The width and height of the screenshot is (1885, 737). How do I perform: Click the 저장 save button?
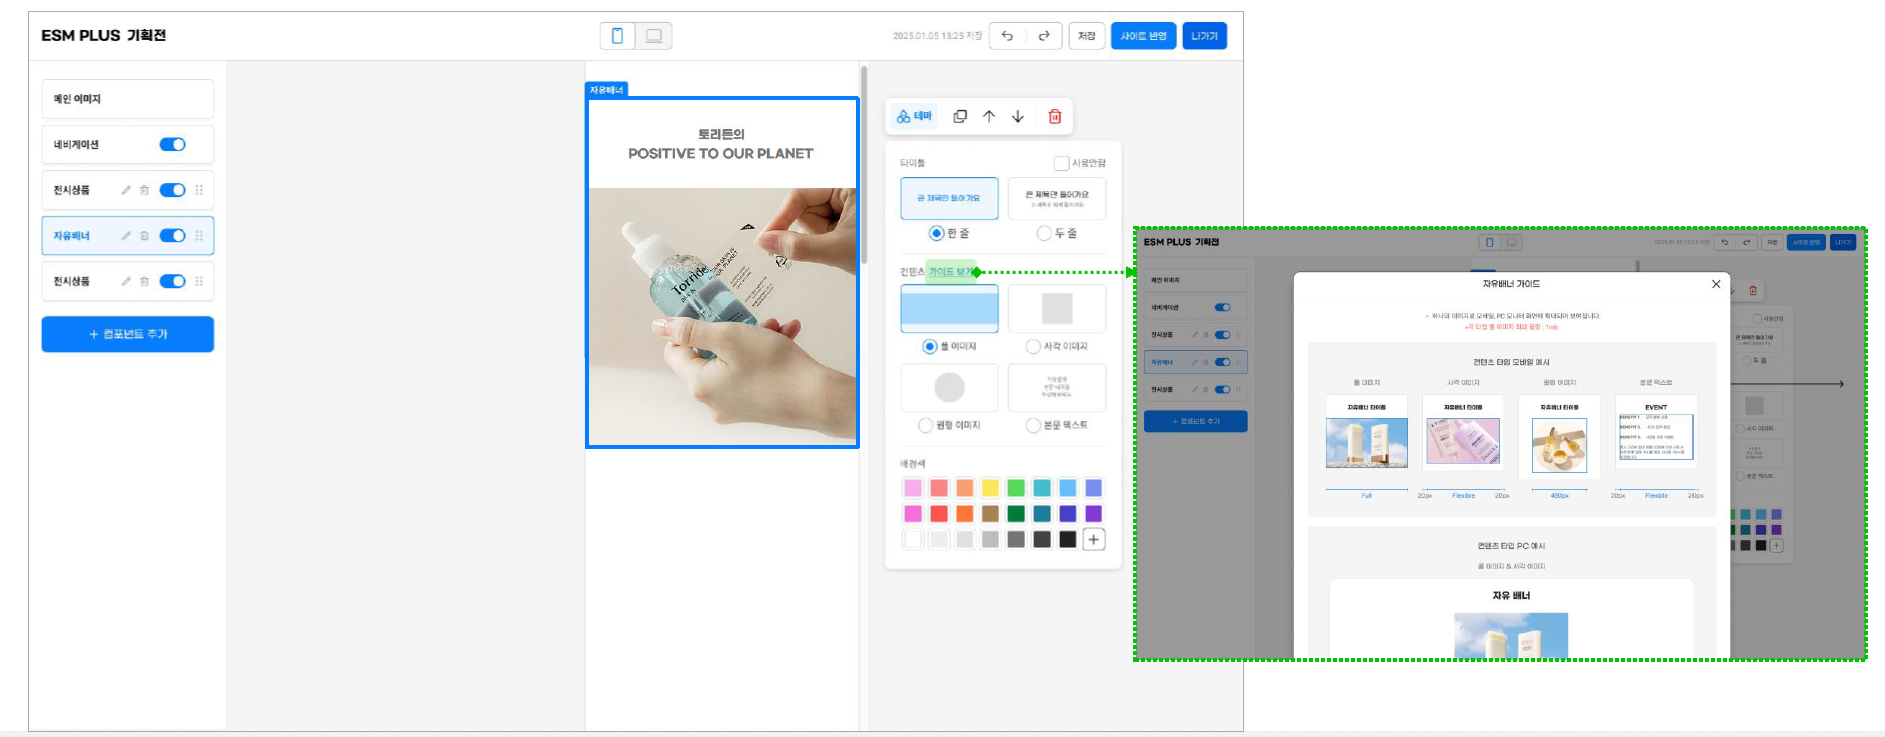pyautogui.click(x=1087, y=36)
